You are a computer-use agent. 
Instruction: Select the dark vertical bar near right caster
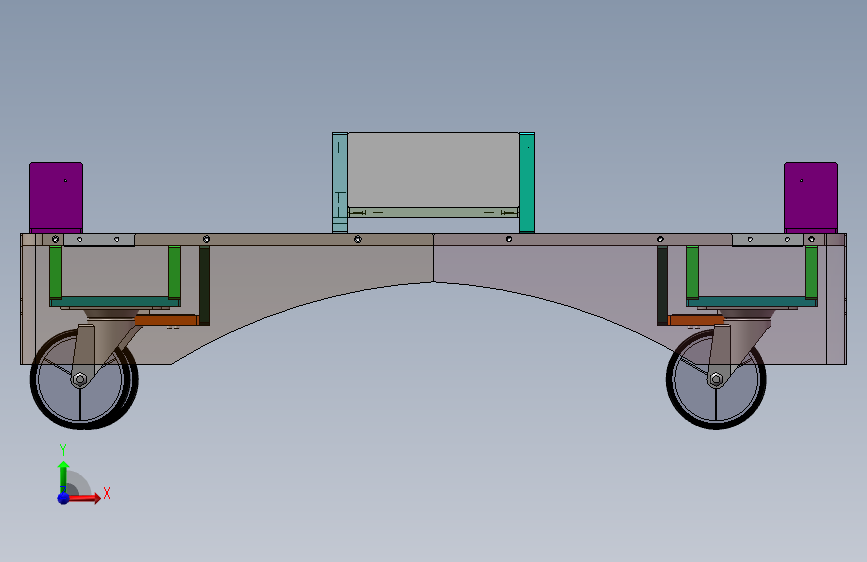point(662,285)
